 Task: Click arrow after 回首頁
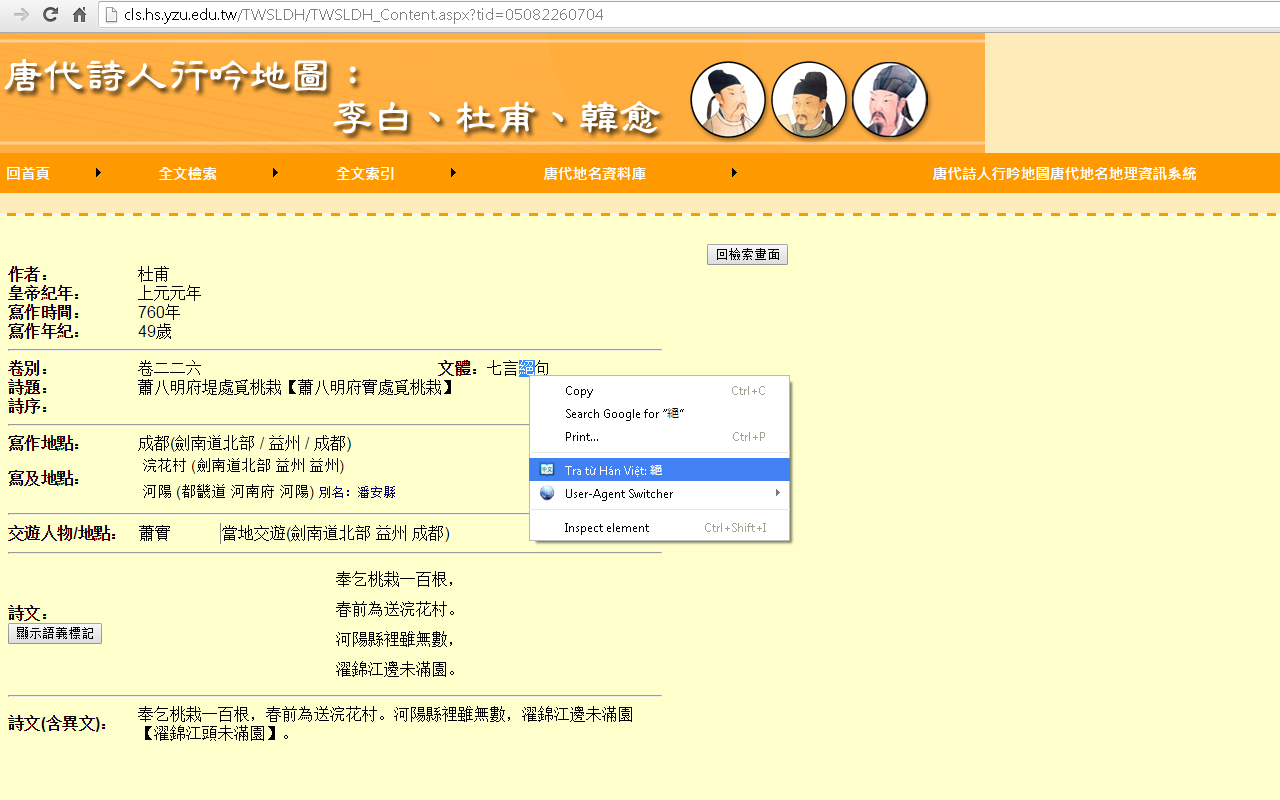click(x=98, y=173)
